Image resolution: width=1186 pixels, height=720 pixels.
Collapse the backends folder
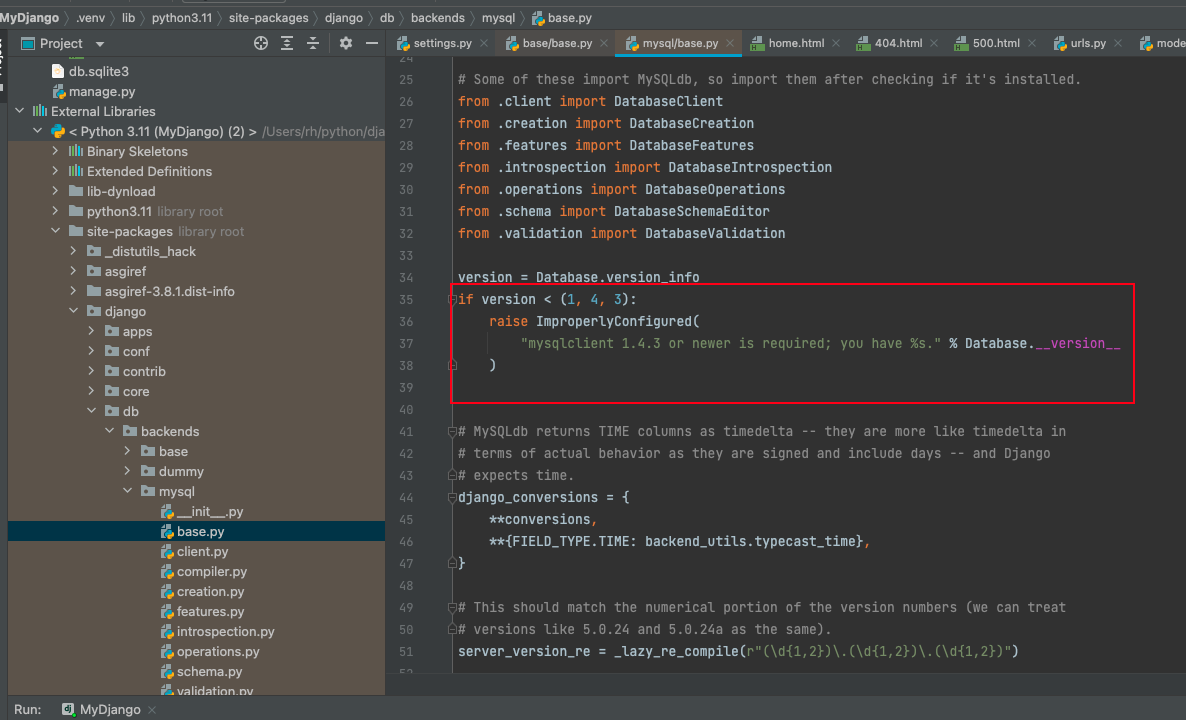(110, 431)
